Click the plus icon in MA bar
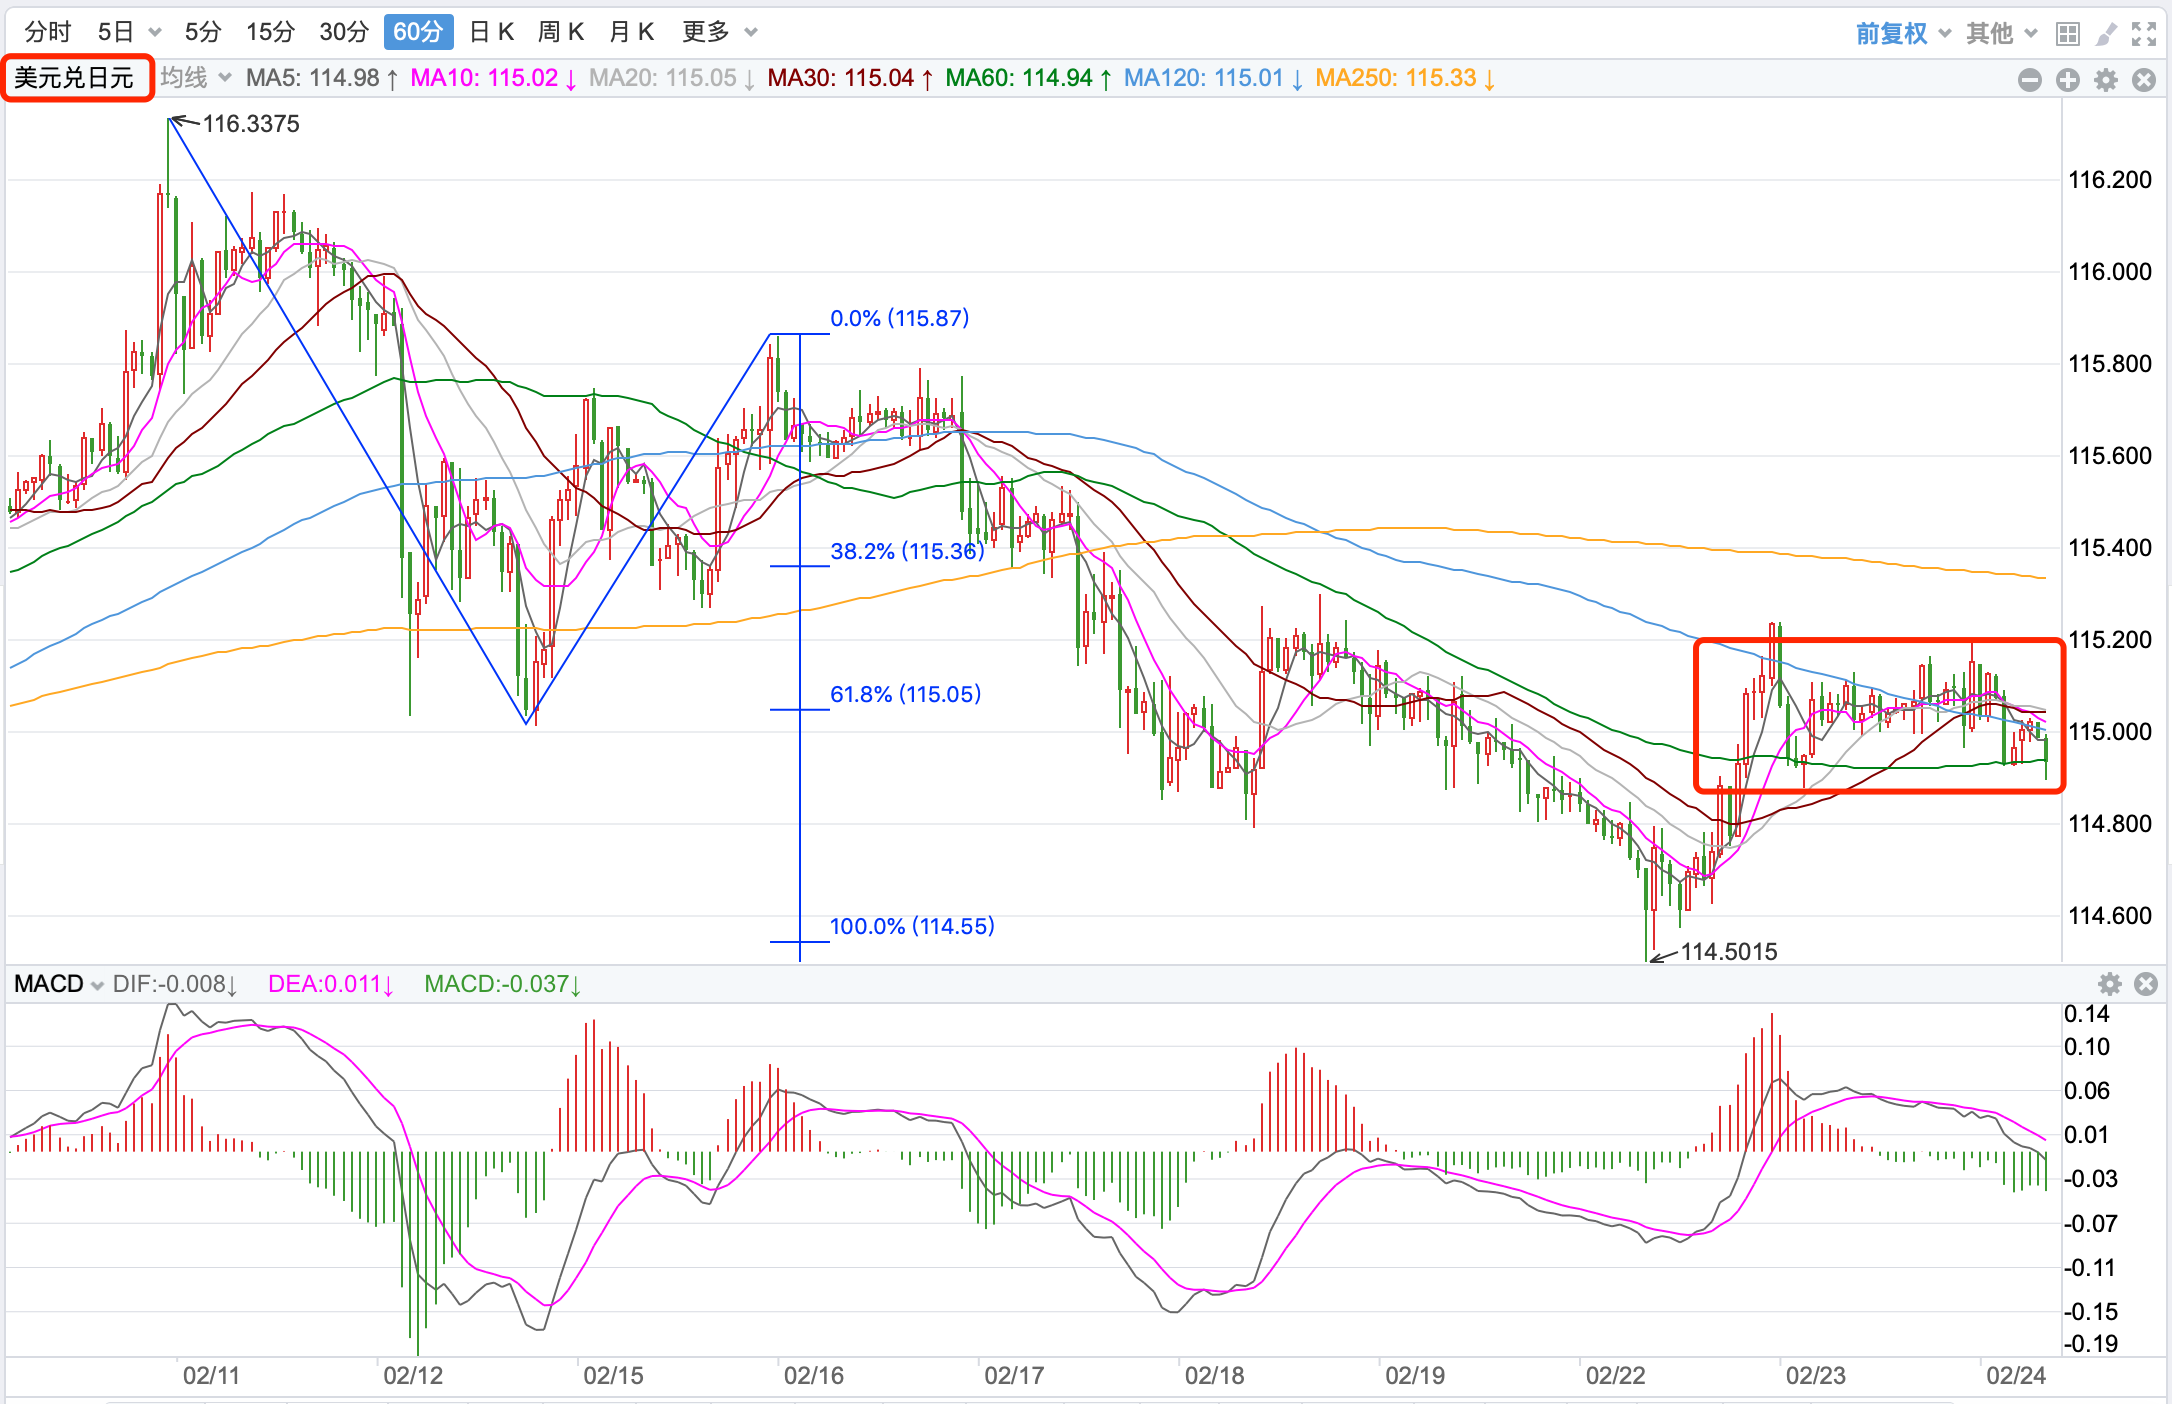This screenshot has width=2172, height=1404. tap(2068, 80)
